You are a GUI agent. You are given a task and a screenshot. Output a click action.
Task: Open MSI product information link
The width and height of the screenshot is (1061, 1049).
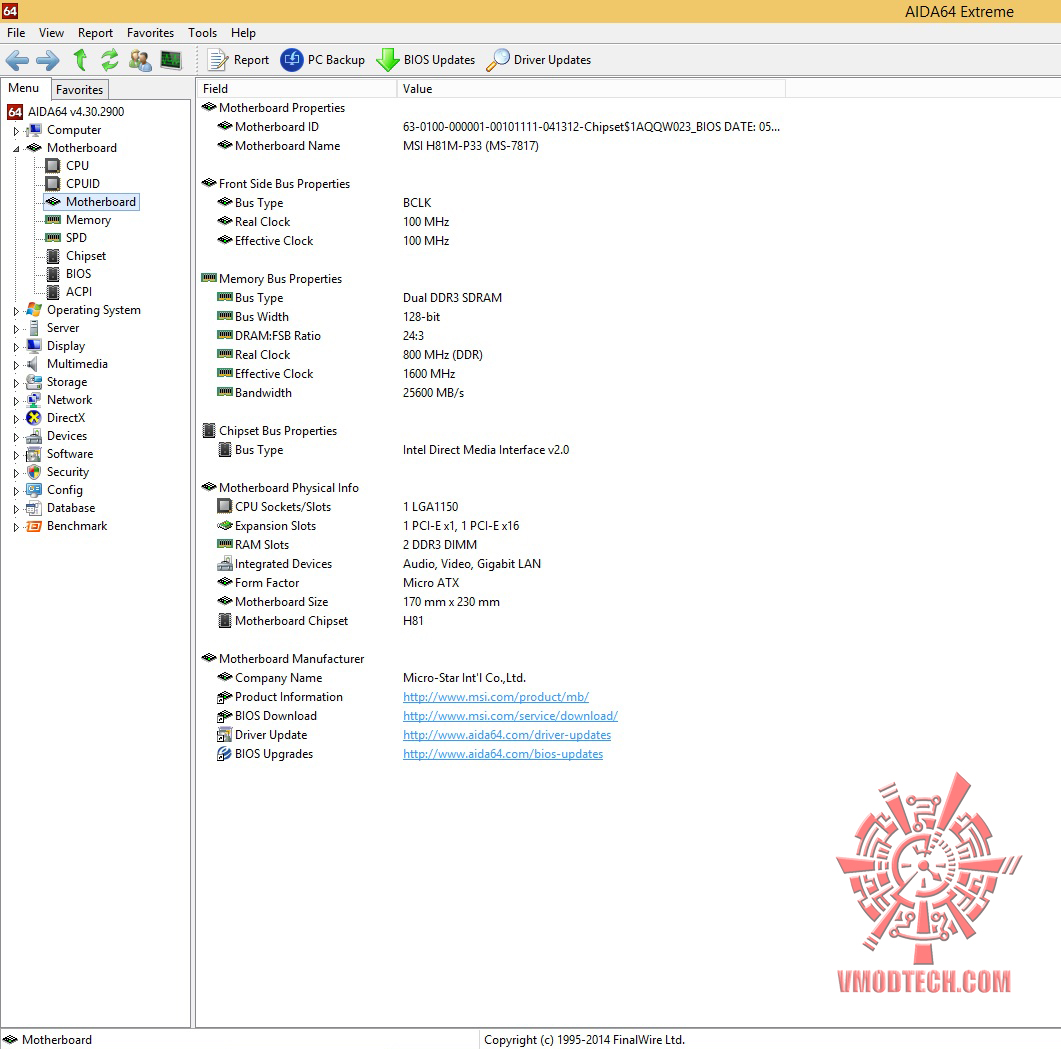click(x=496, y=696)
